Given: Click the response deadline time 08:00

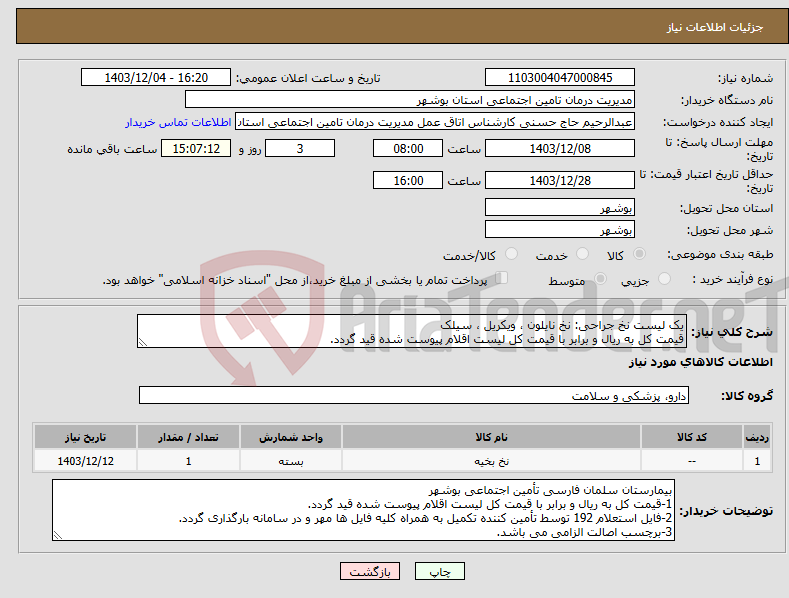Looking at the screenshot, I should tap(408, 148).
